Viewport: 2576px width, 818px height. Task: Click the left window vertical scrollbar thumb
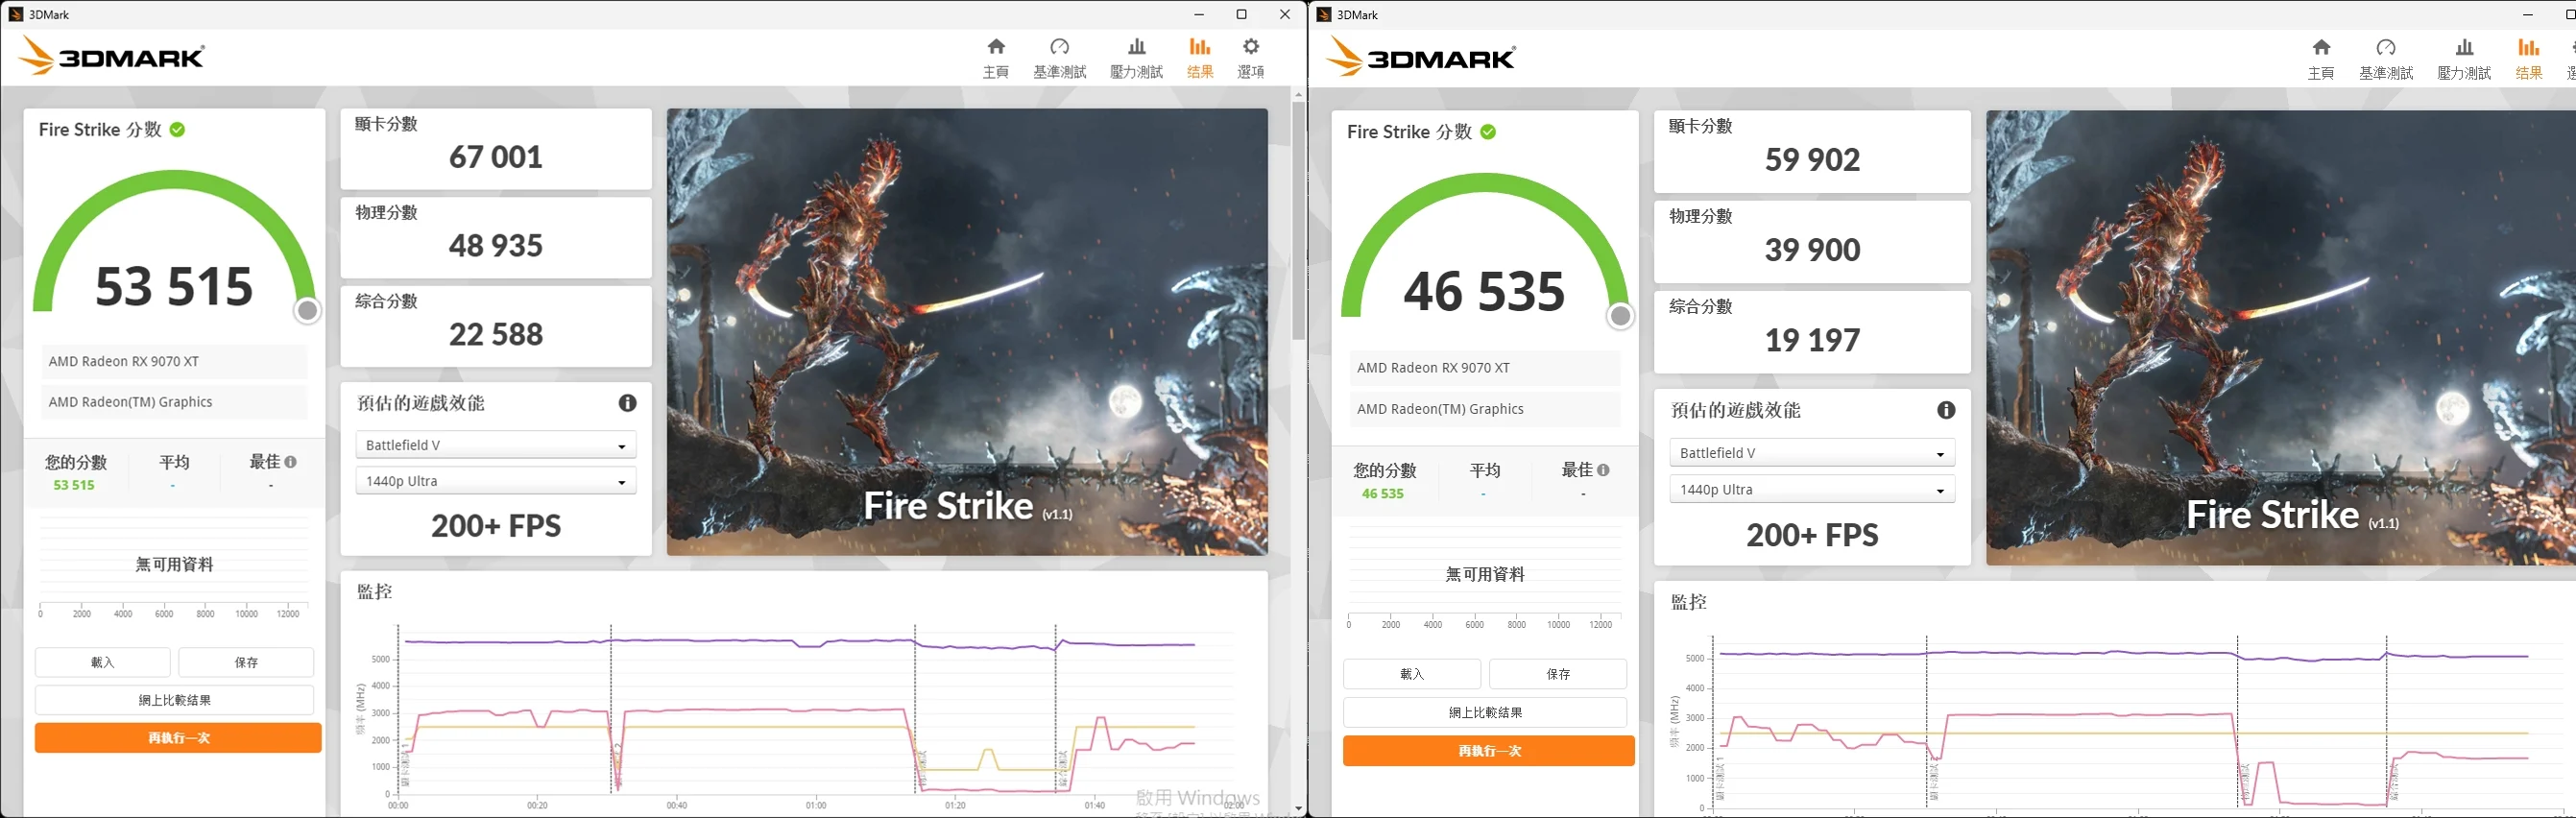click(1298, 220)
